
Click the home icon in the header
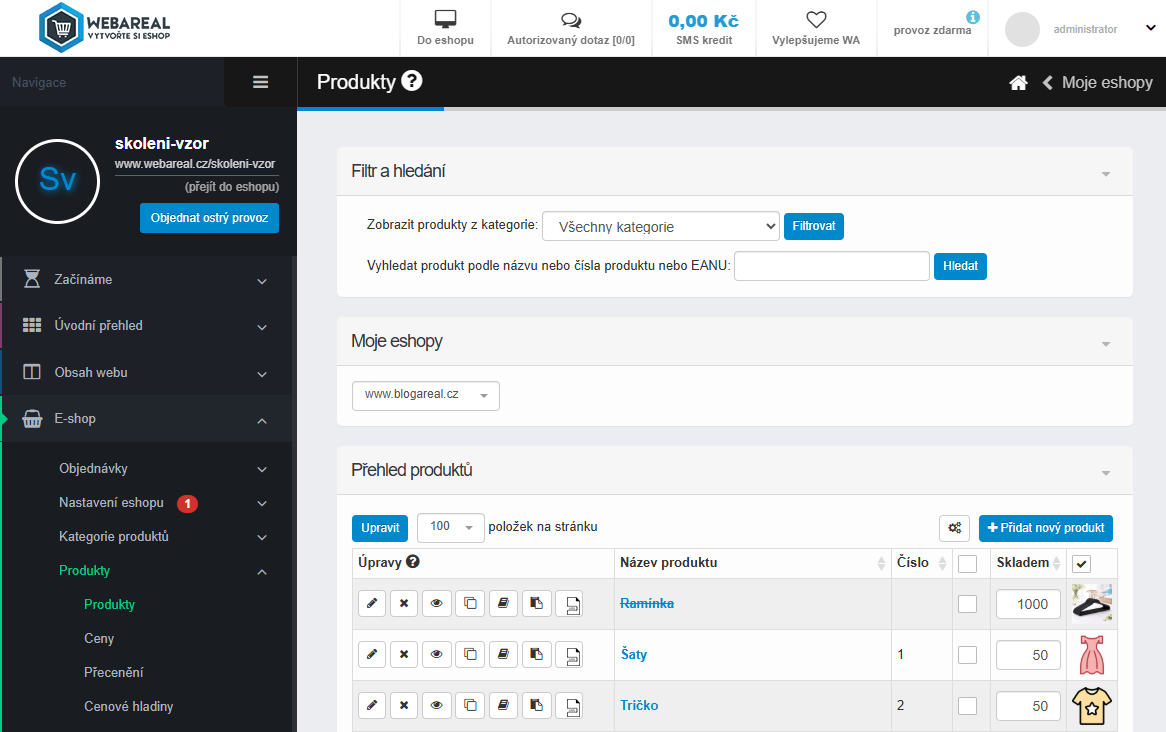tap(1018, 83)
